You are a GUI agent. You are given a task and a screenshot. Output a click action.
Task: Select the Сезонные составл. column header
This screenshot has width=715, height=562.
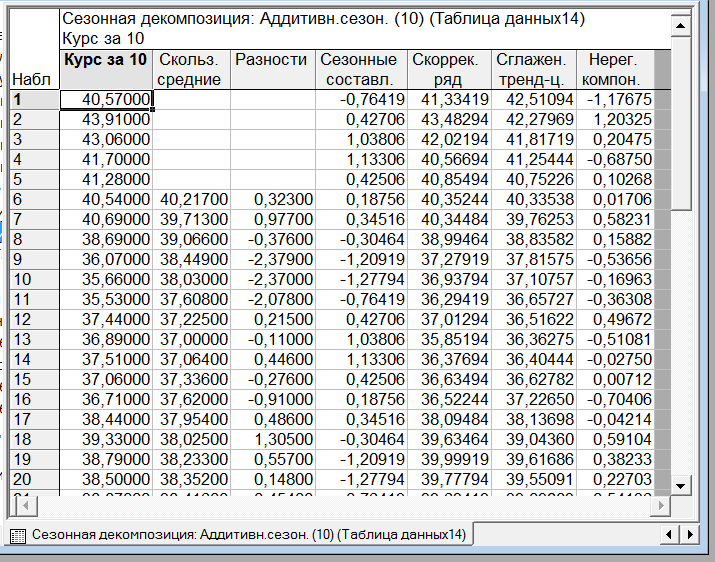pos(361,69)
